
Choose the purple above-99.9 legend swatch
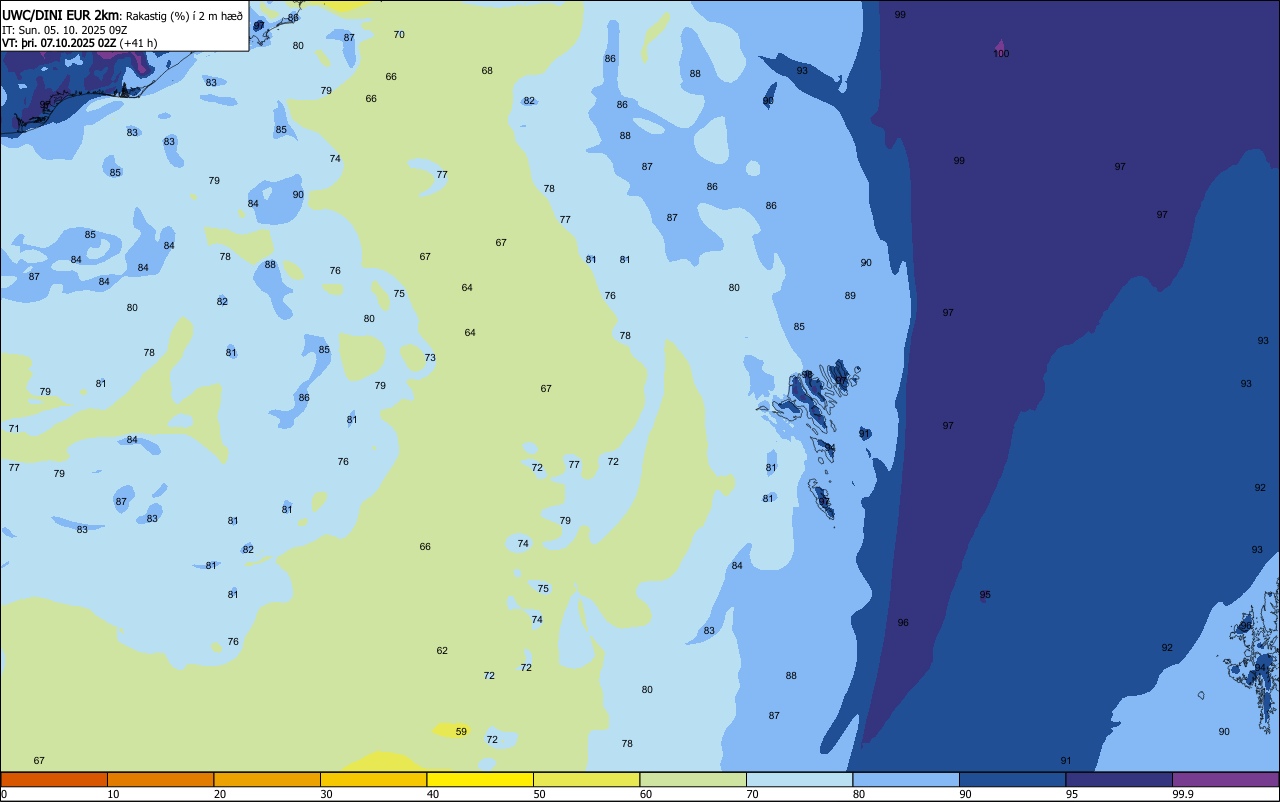1225,780
